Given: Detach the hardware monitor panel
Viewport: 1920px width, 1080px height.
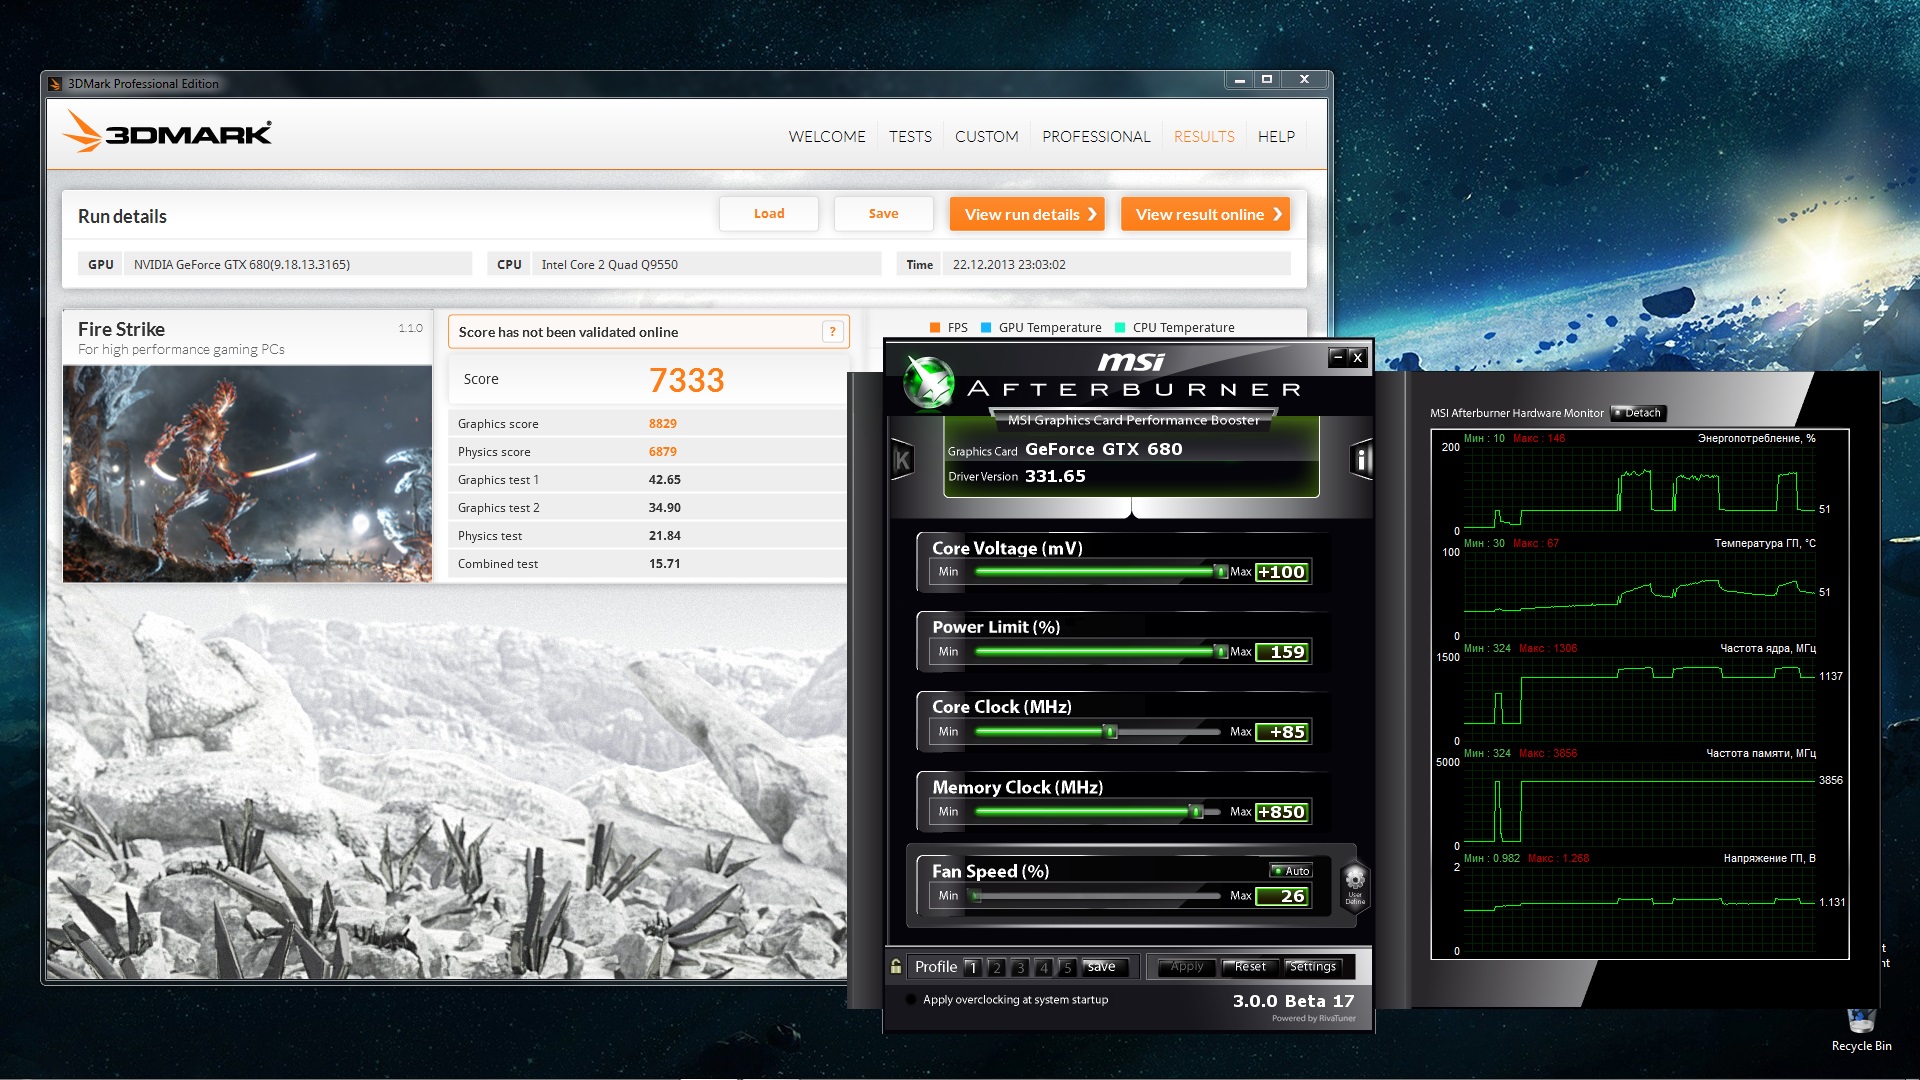Looking at the screenshot, I should [1638, 413].
